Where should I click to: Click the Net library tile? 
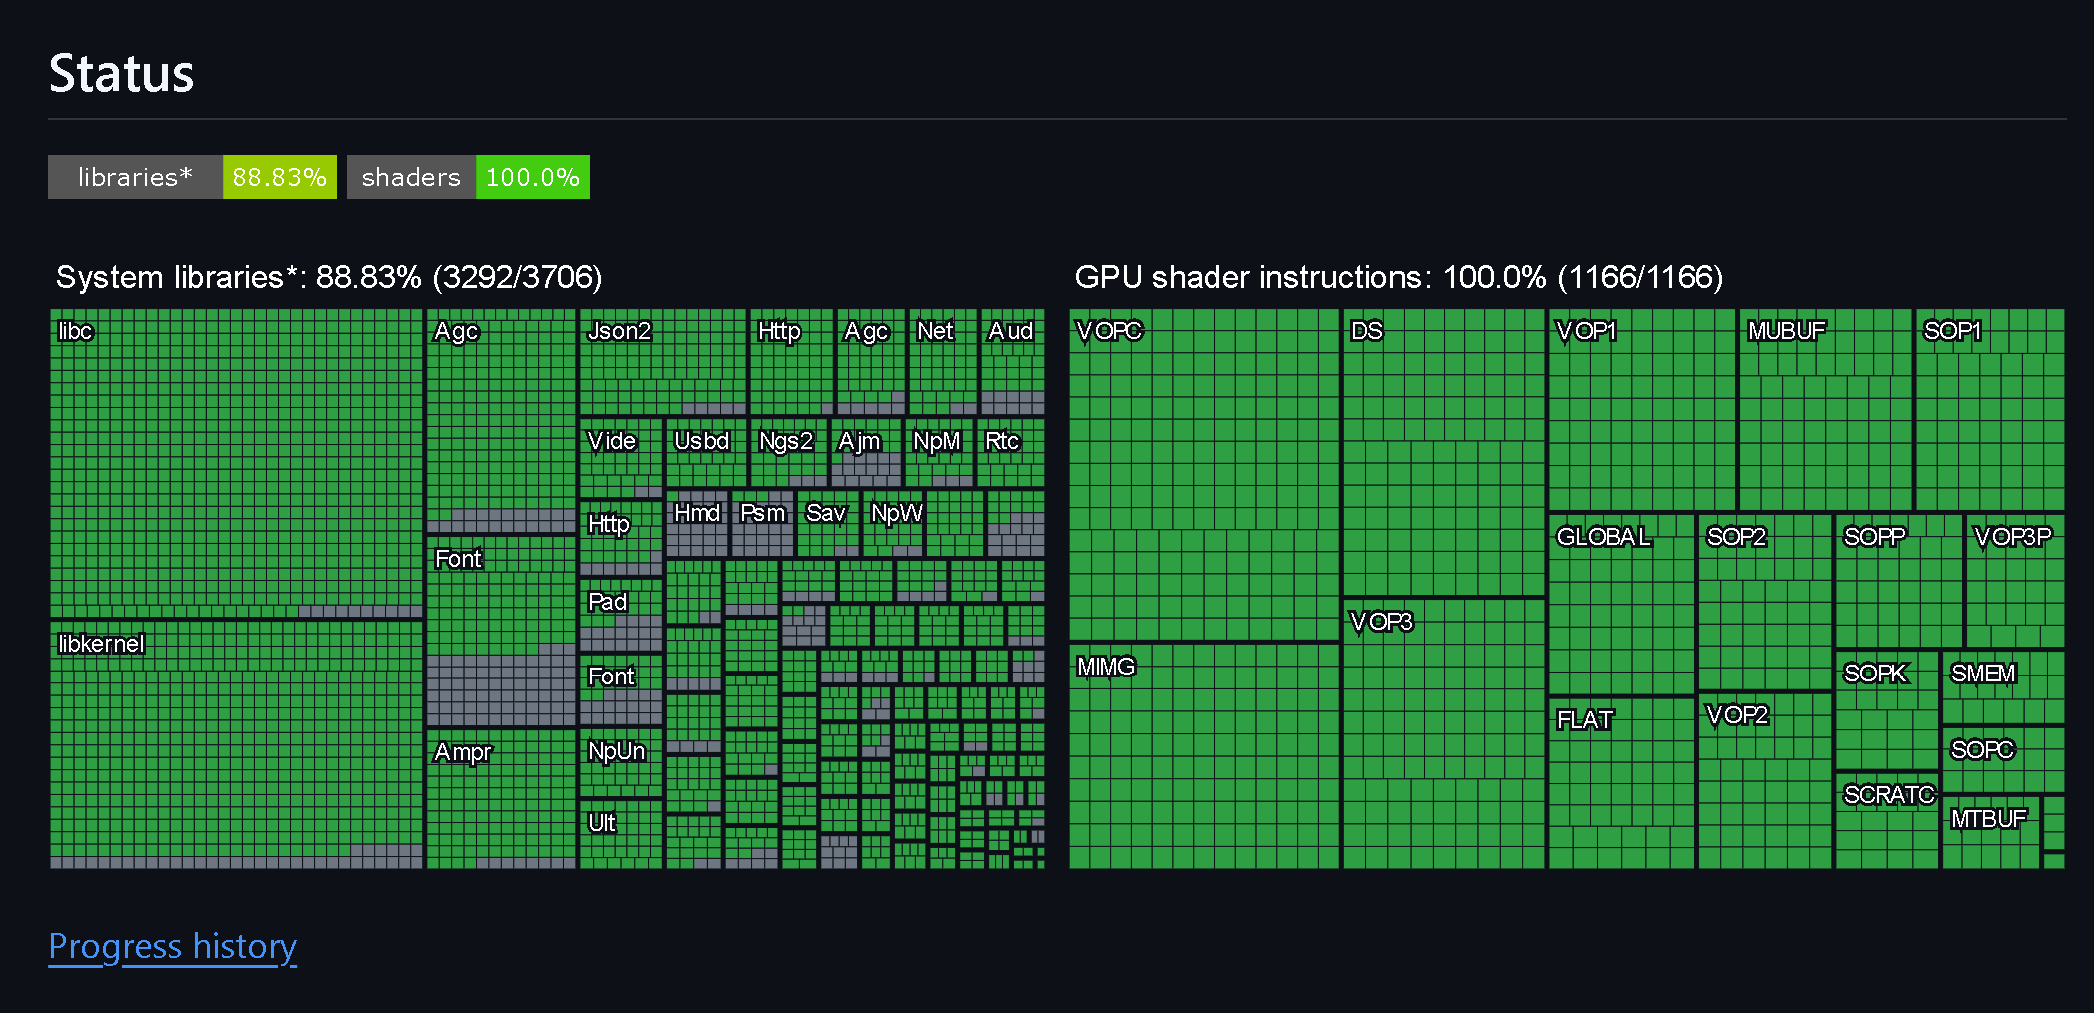(x=943, y=362)
